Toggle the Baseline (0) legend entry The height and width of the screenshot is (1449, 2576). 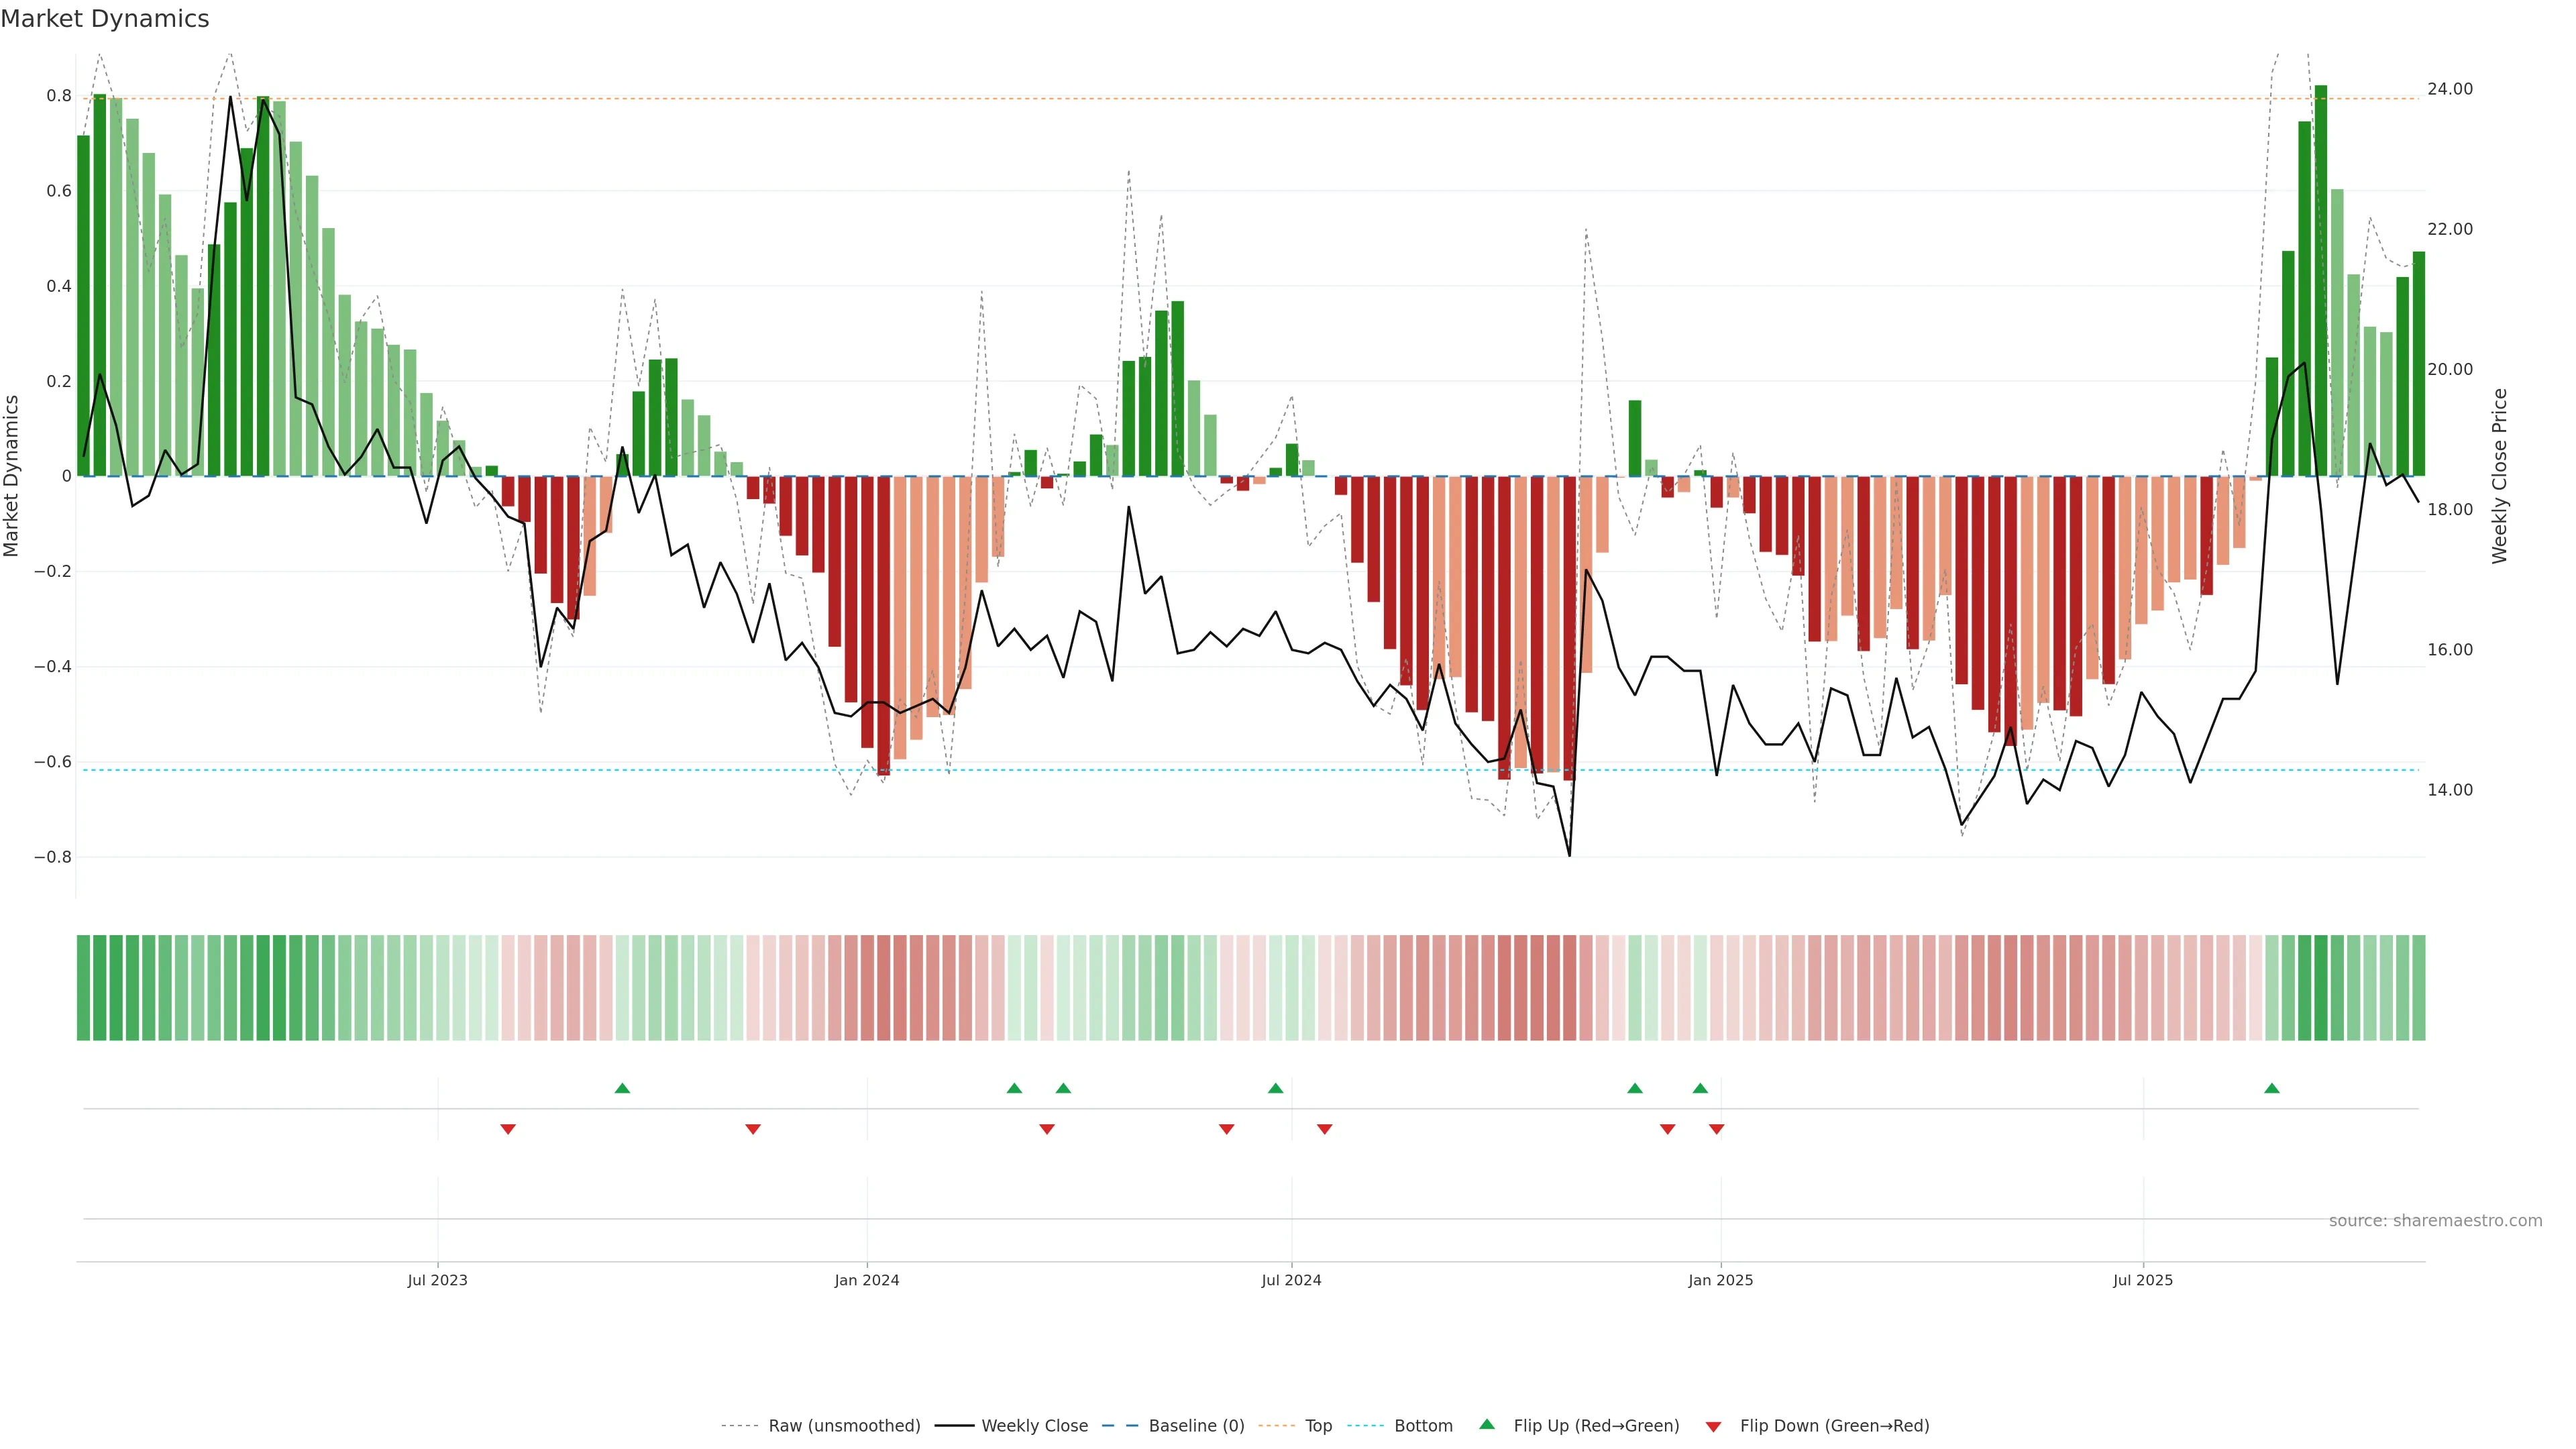[x=1196, y=1426]
